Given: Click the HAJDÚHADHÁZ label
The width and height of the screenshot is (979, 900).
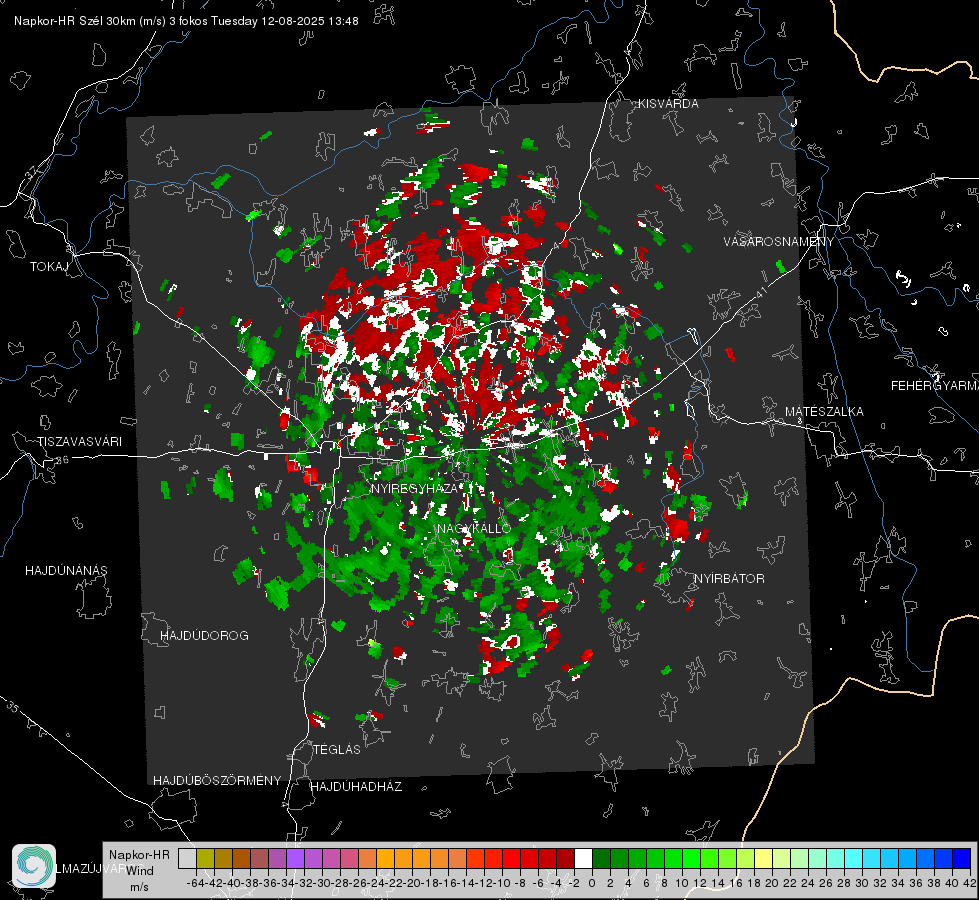Looking at the screenshot, I should tap(356, 786).
